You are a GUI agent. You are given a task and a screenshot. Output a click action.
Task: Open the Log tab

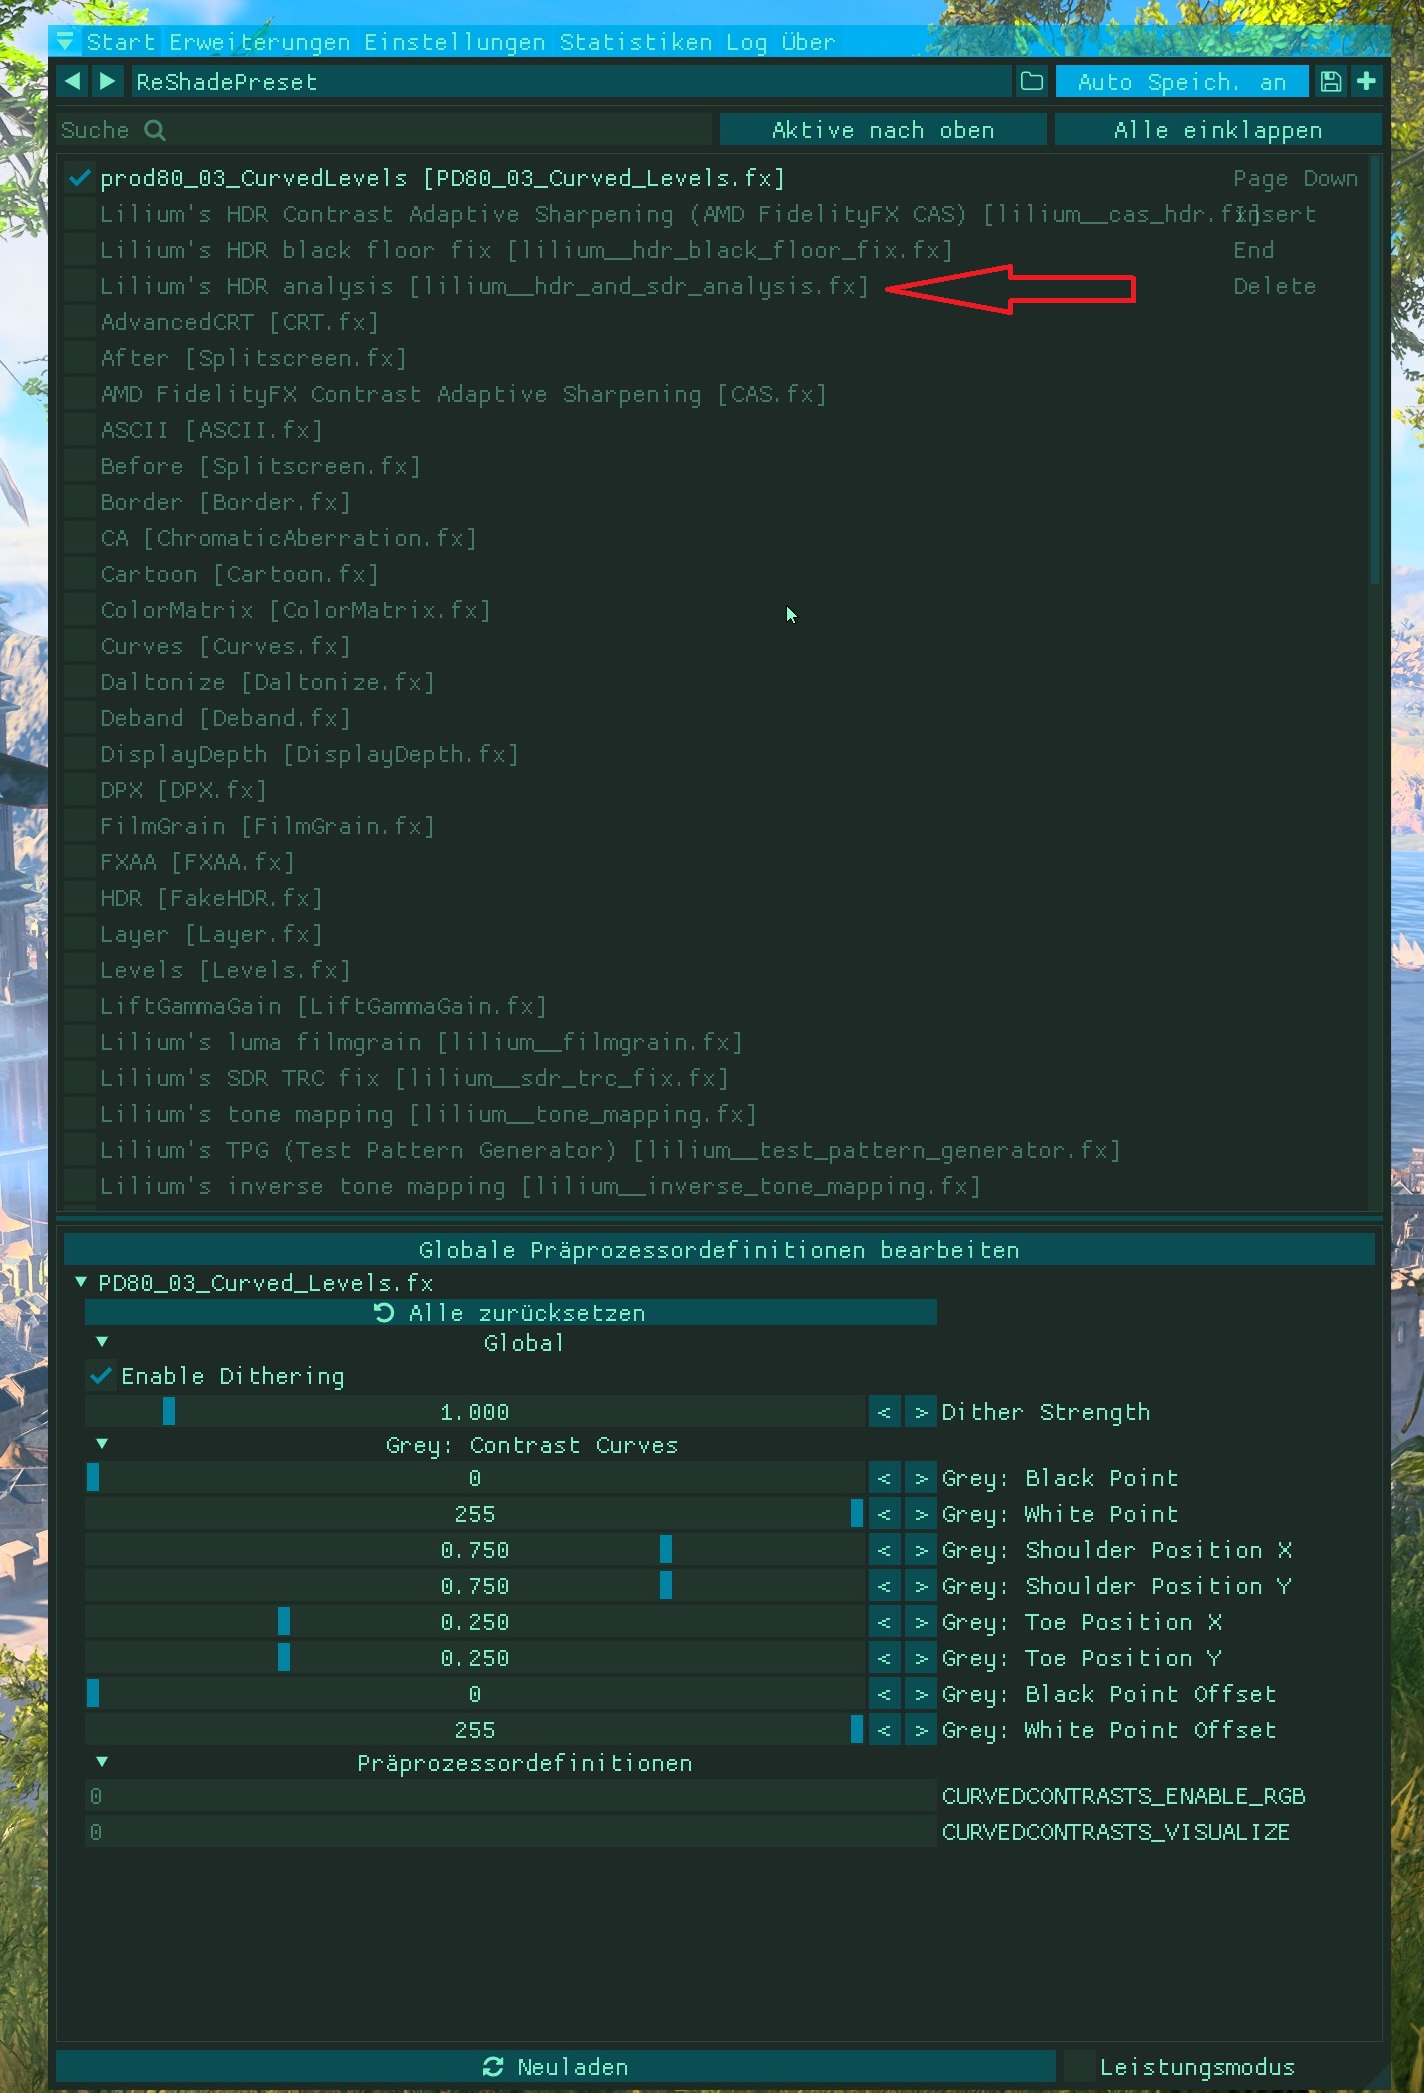pyautogui.click(x=747, y=42)
